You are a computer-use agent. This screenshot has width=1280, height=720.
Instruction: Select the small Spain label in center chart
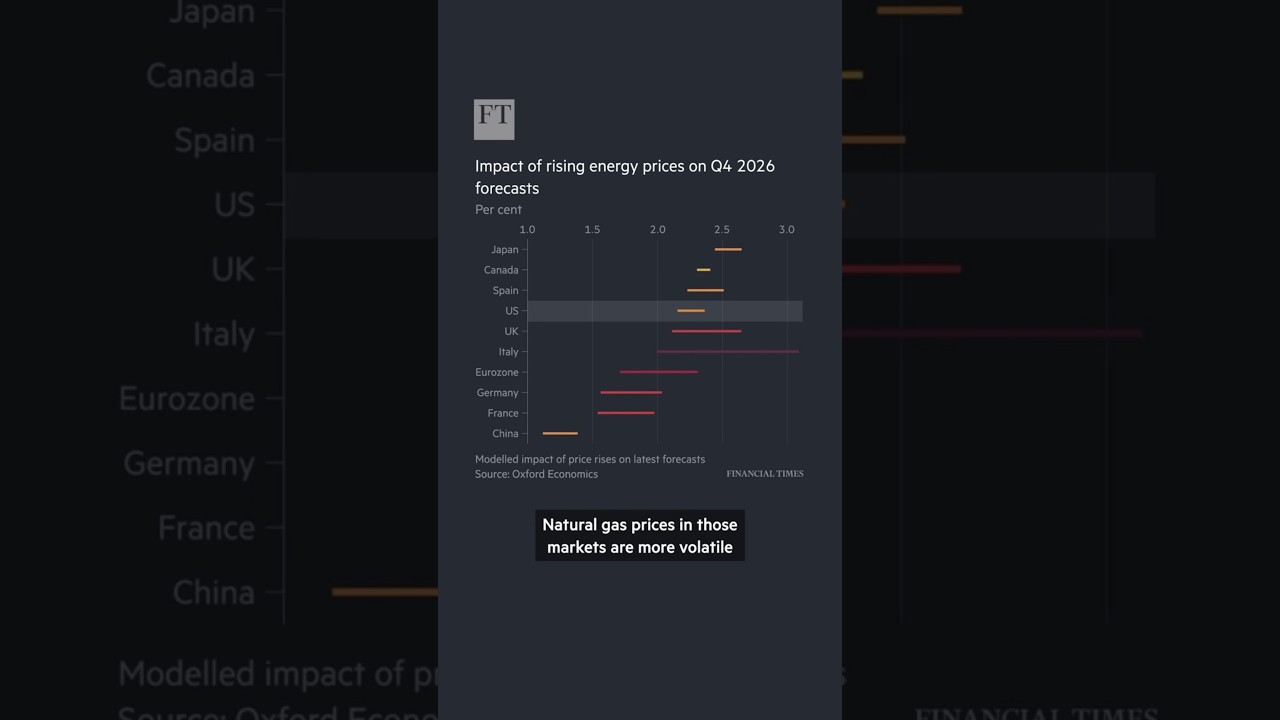pyautogui.click(x=505, y=291)
